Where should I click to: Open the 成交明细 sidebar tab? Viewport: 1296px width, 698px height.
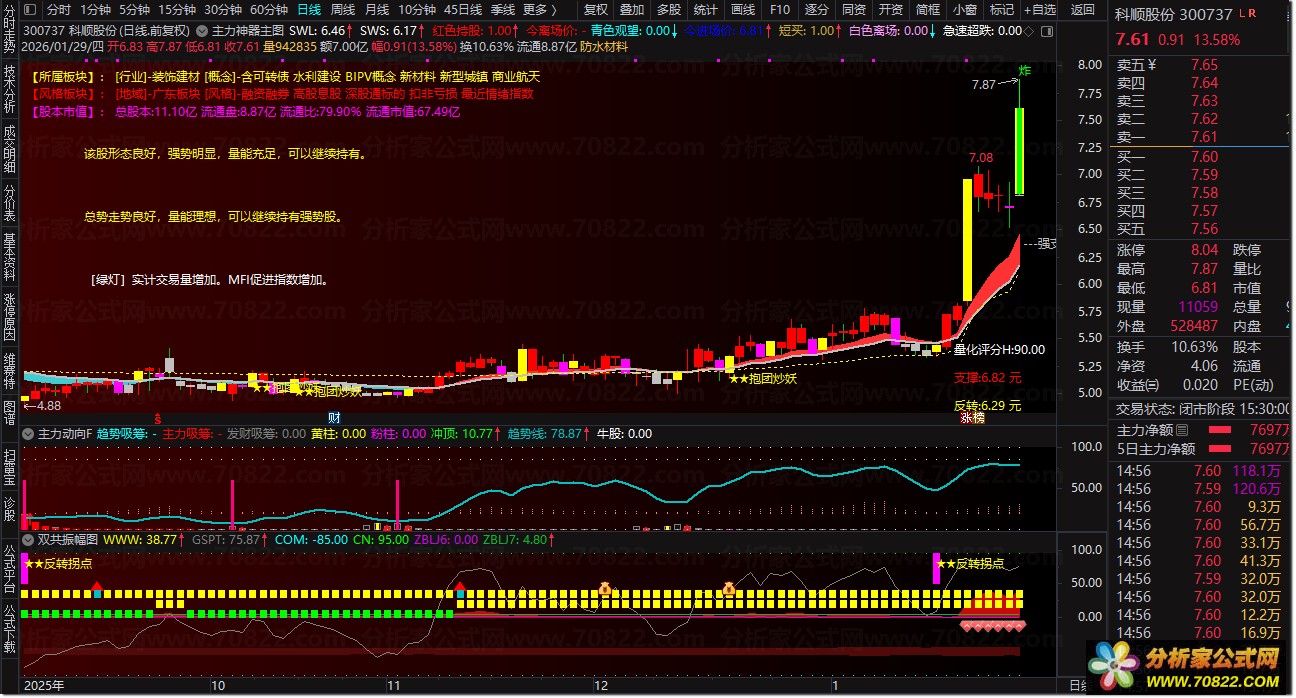(10, 151)
